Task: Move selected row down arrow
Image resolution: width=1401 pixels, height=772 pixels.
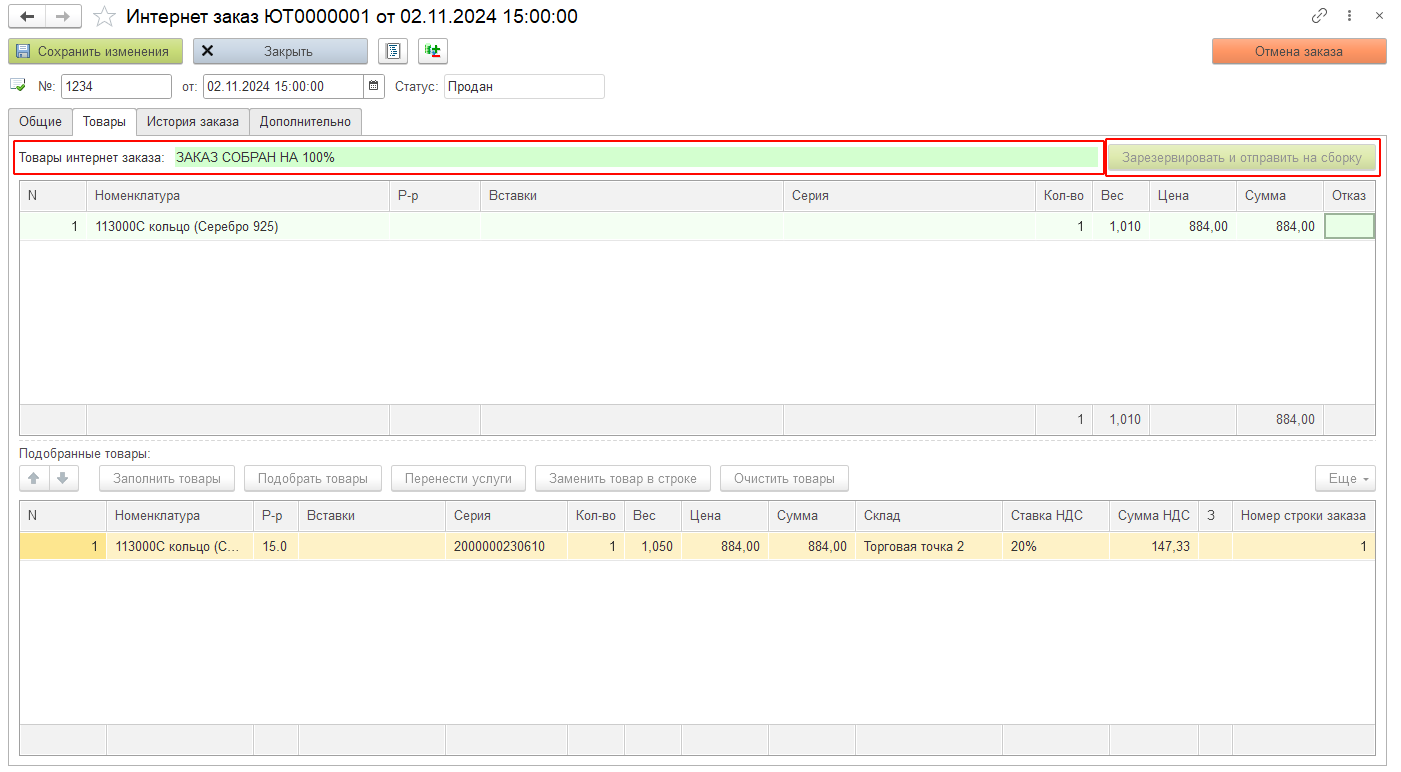Action: pyautogui.click(x=63, y=478)
